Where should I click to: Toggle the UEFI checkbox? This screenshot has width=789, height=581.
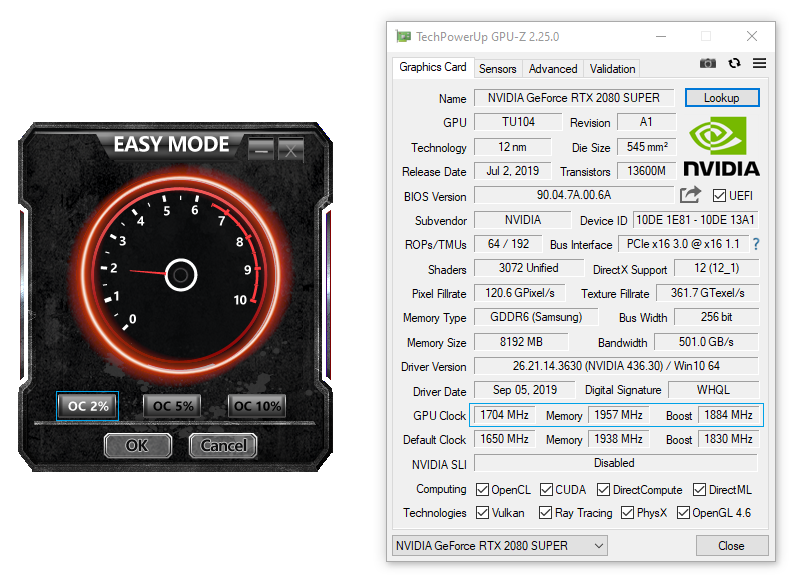click(x=719, y=195)
